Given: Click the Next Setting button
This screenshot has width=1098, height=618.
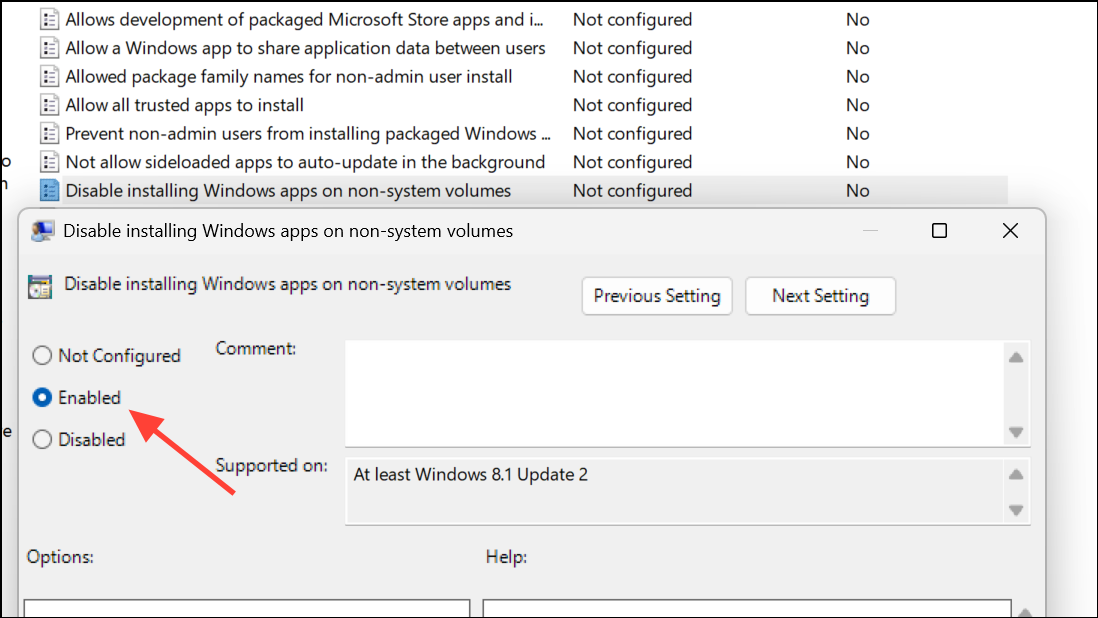Looking at the screenshot, I should [820, 296].
